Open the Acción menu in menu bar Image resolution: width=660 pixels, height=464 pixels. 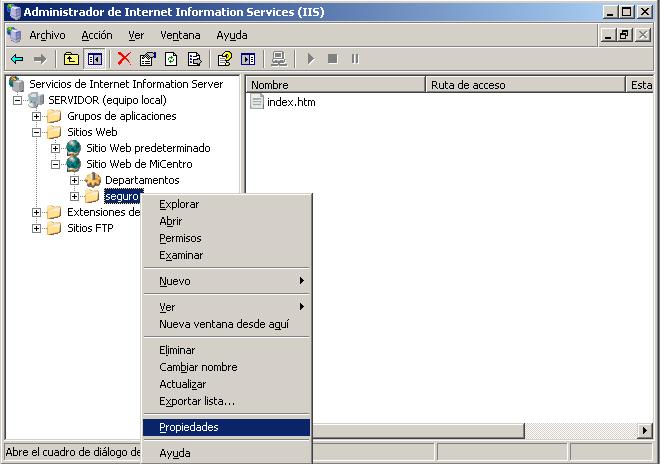[x=97, y=35]
